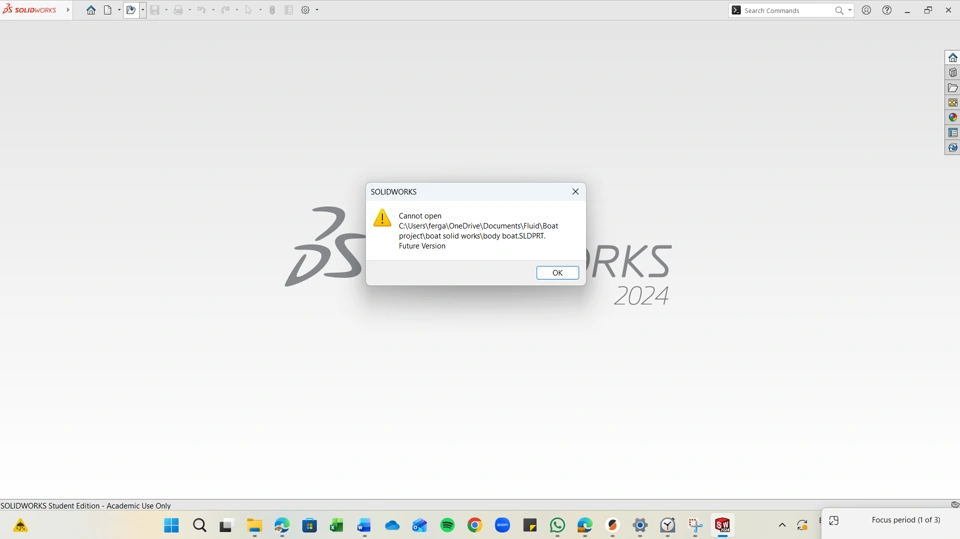Click the Open file icon in the toolbar
The width and height of the screenshot is (960, 539).
(130, 10)
